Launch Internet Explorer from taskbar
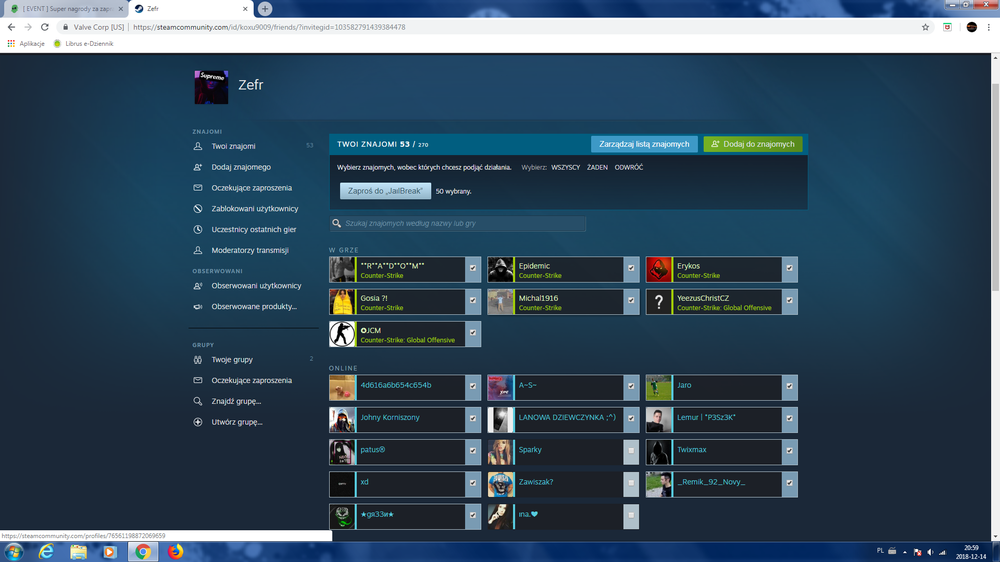 [46, 552]
